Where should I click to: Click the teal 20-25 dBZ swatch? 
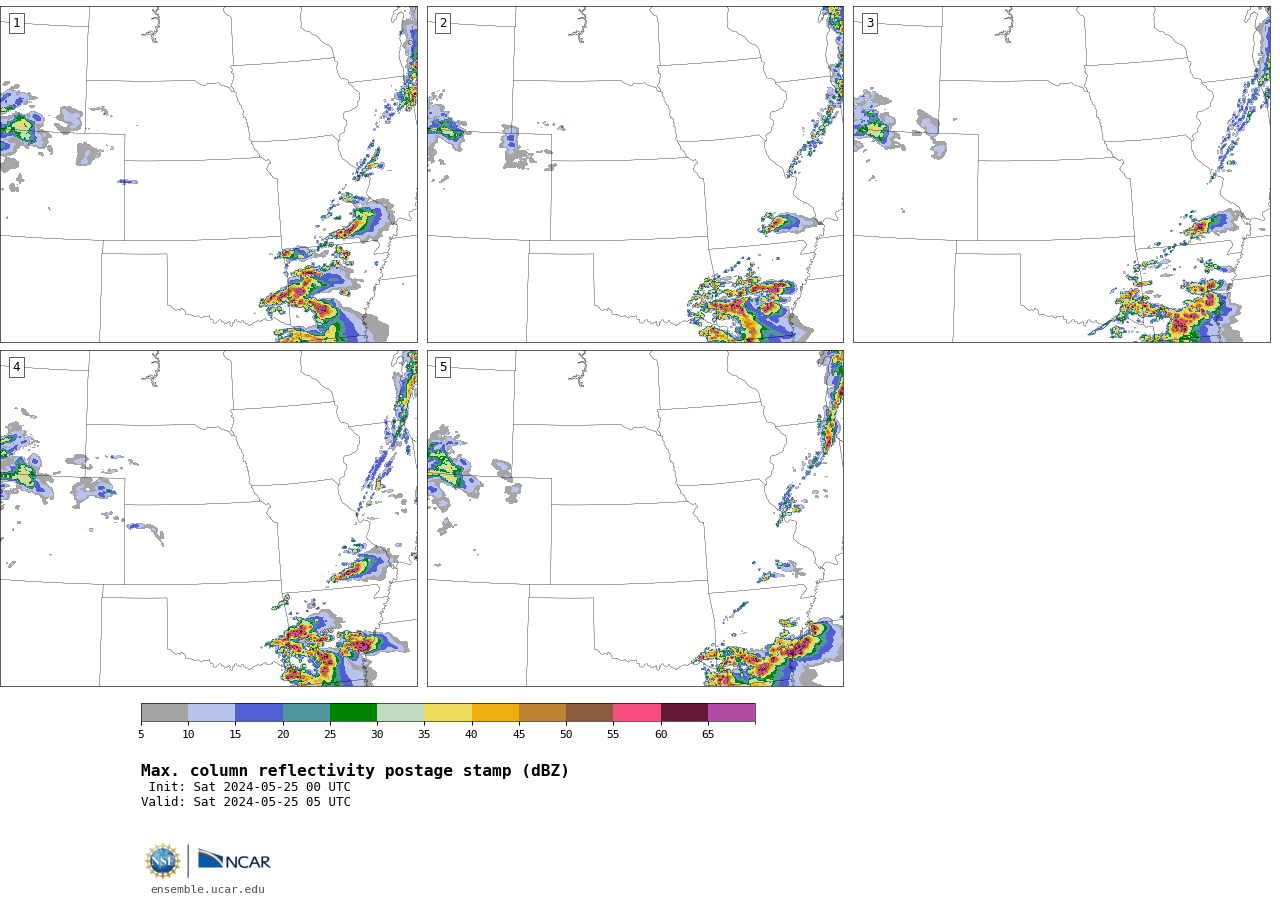[x=306, y=712]
